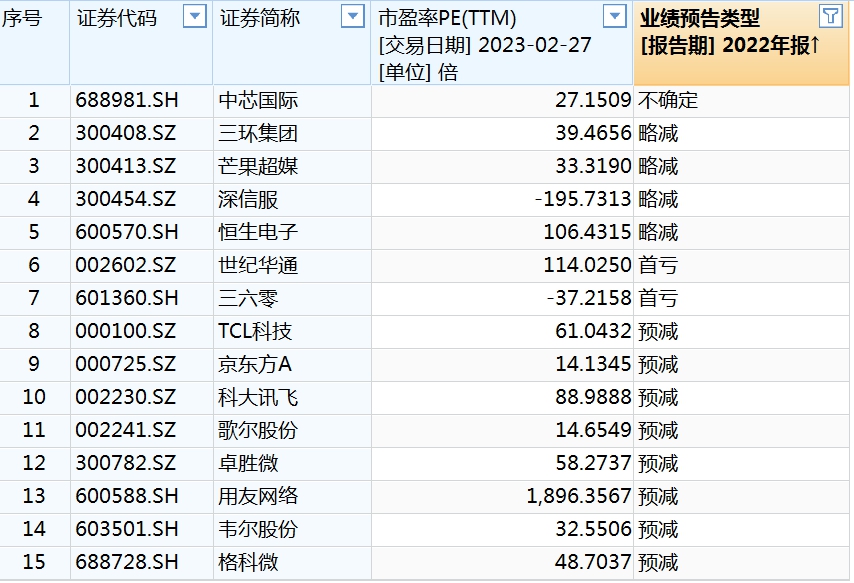Click row number 1
The image size is (854, 583).
(34, 100)
